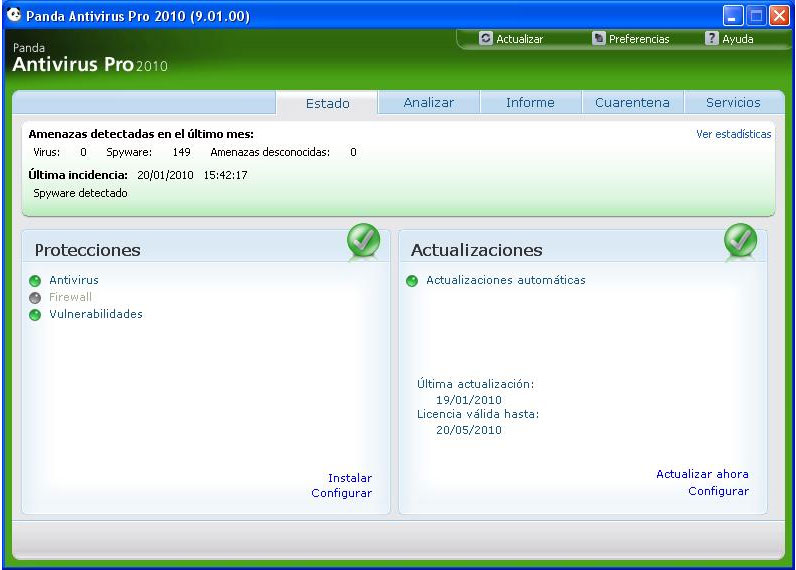Click the Ayuda question mark icon
796x570 pixels.
(x=712, y=38)
